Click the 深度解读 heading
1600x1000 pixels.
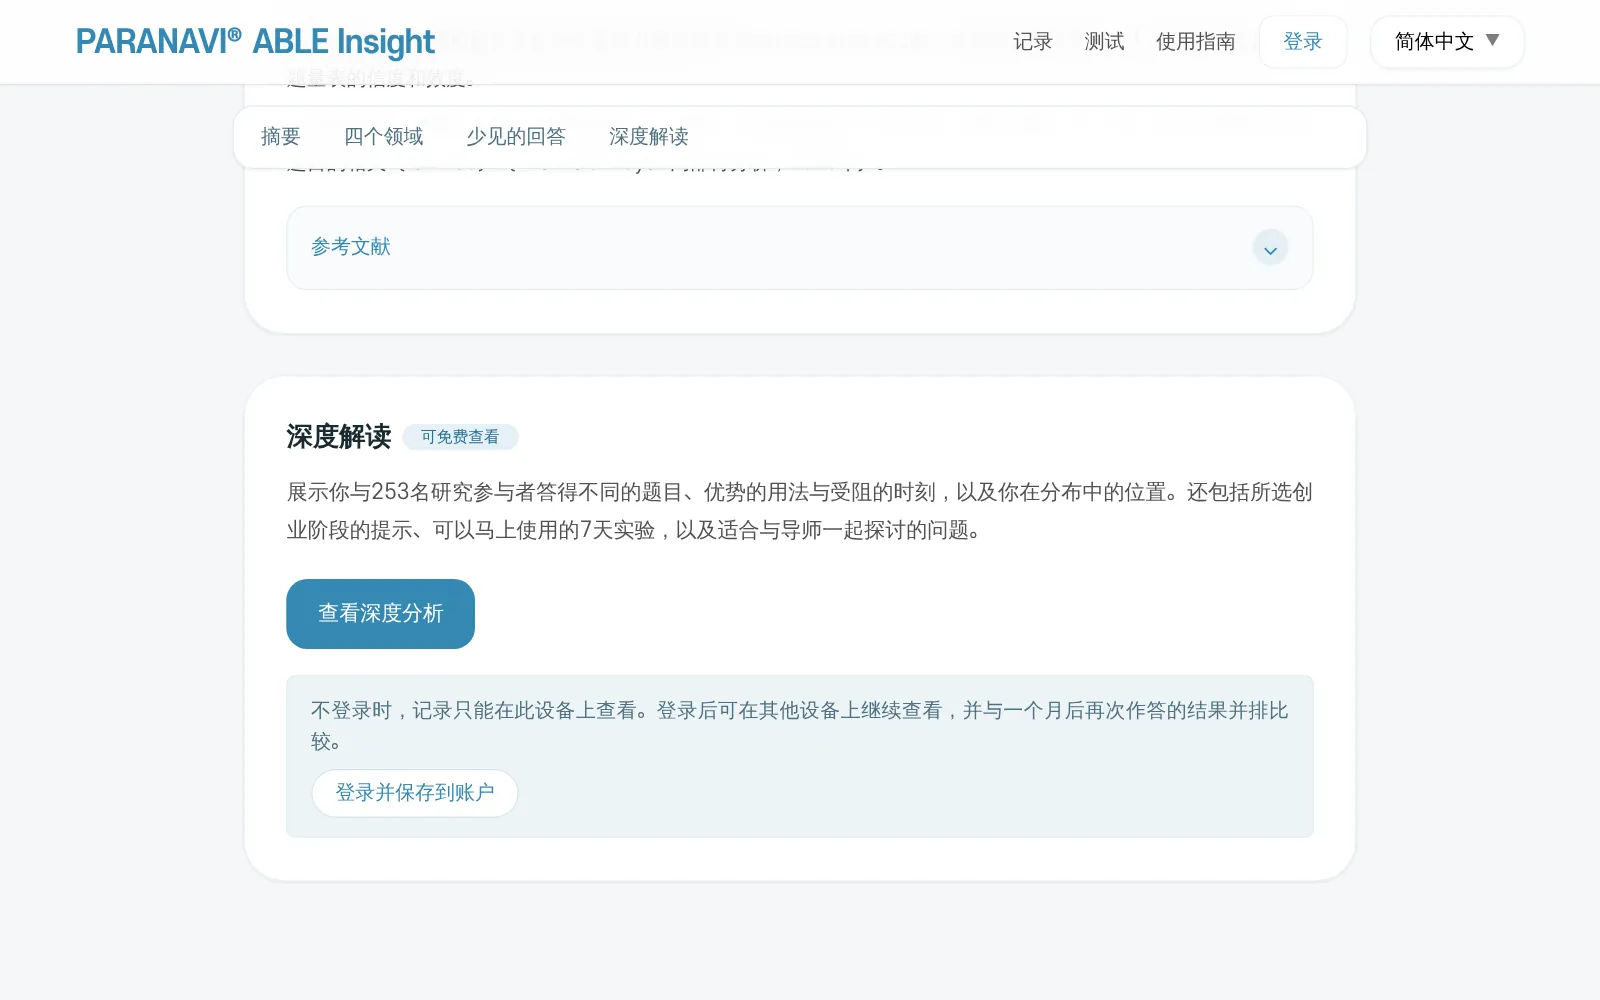tap(339, 437)
